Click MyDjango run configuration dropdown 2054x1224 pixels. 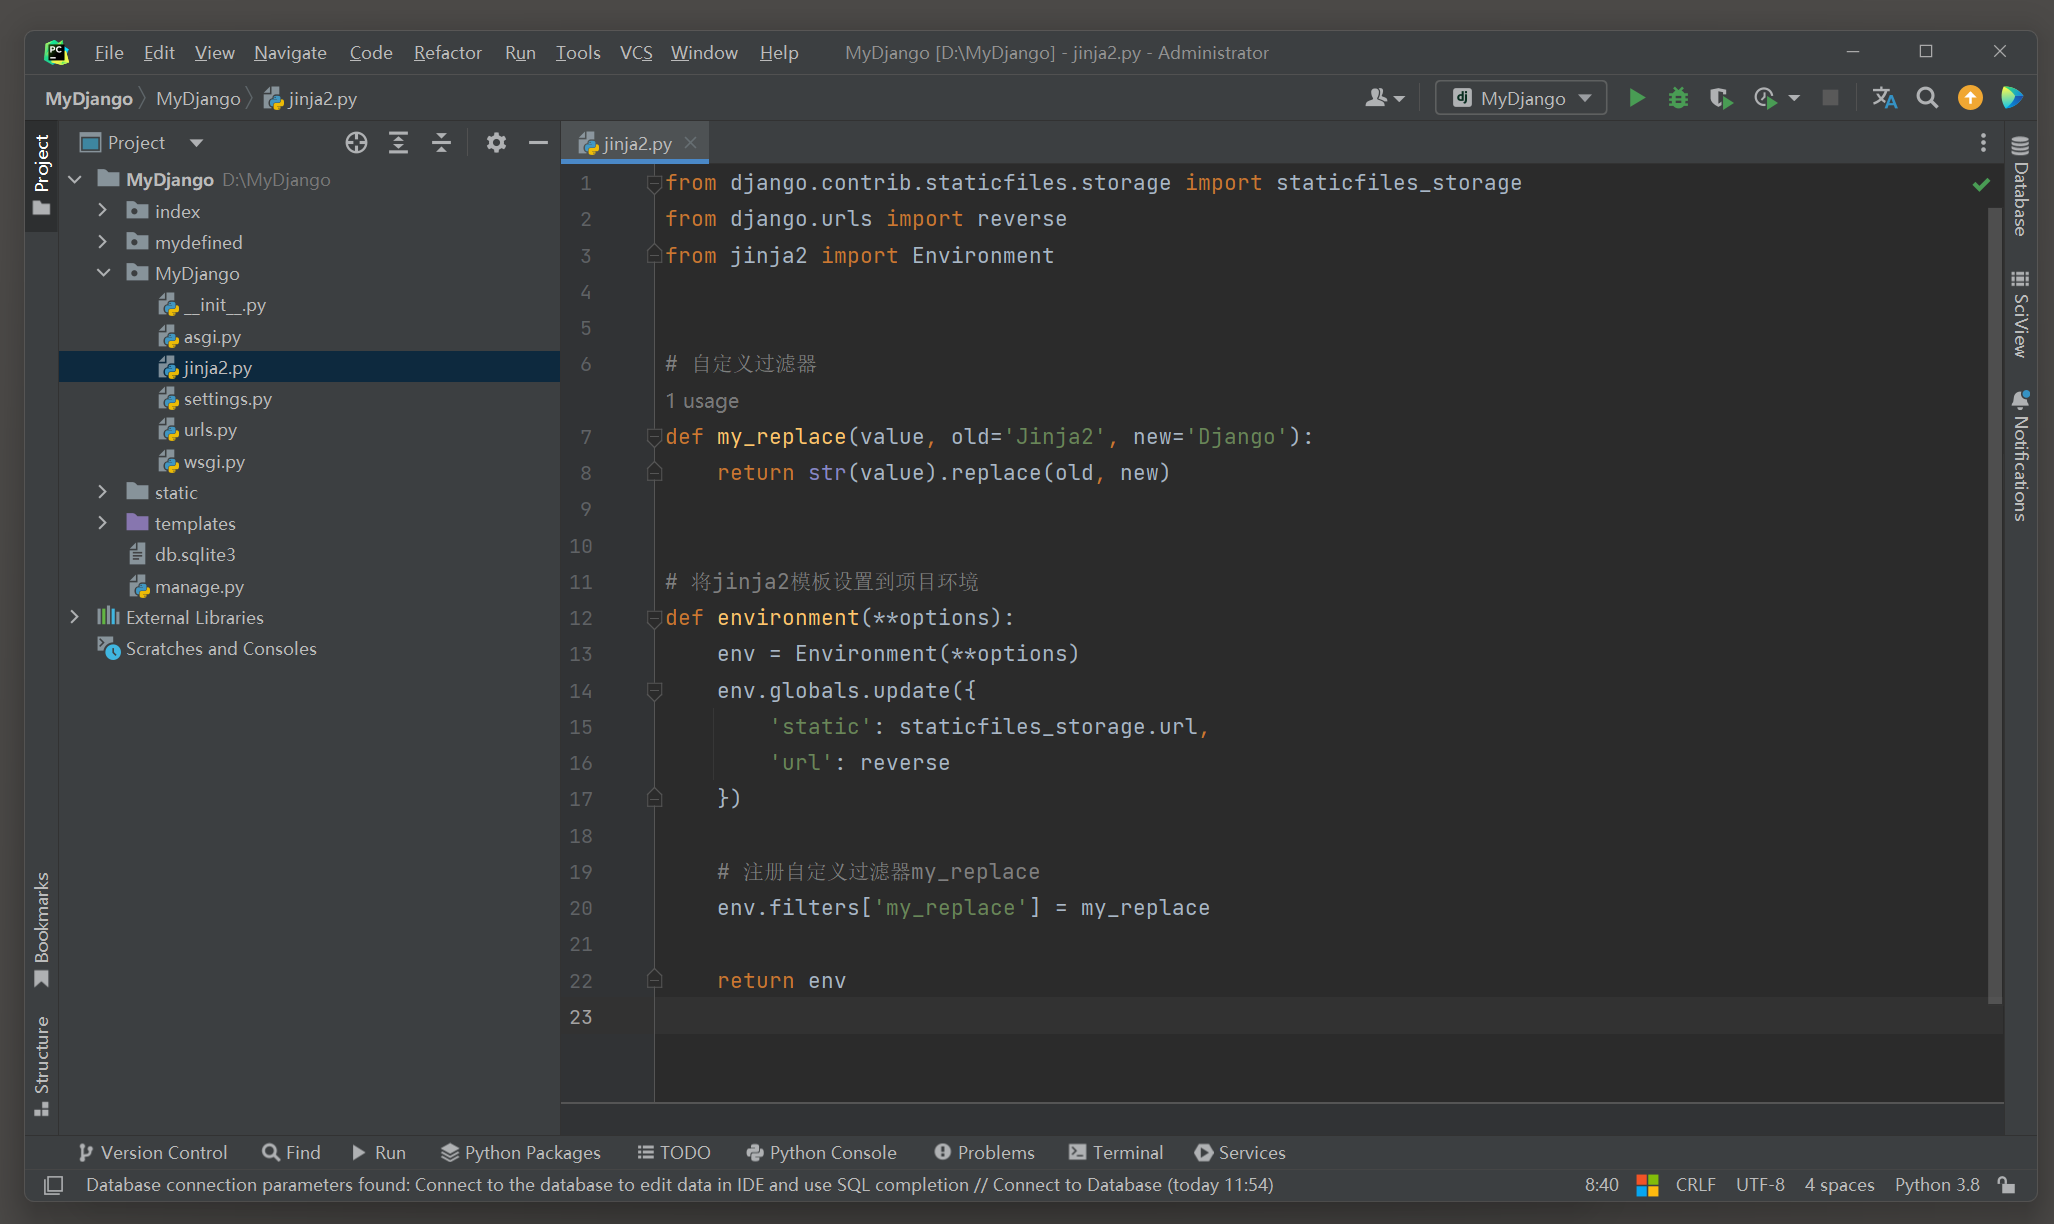[x=1521, y=98]
